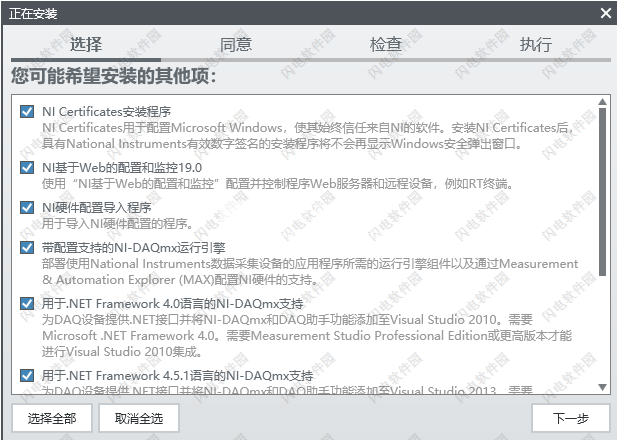Click 用于.NET Framework 4.5.1语言的NI-DAQmx支持 title

[178, 376]
